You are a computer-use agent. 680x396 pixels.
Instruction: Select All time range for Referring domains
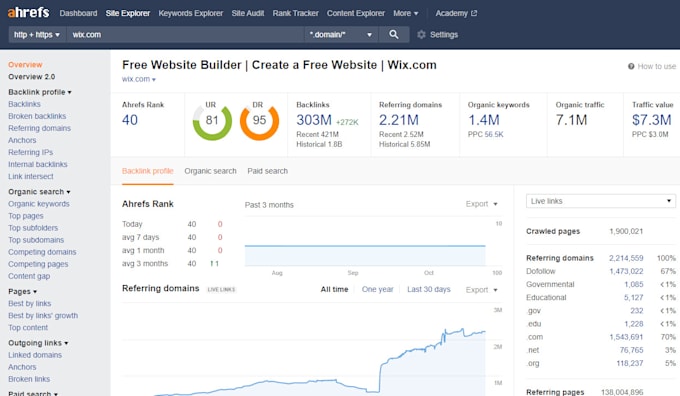point(334,289)
